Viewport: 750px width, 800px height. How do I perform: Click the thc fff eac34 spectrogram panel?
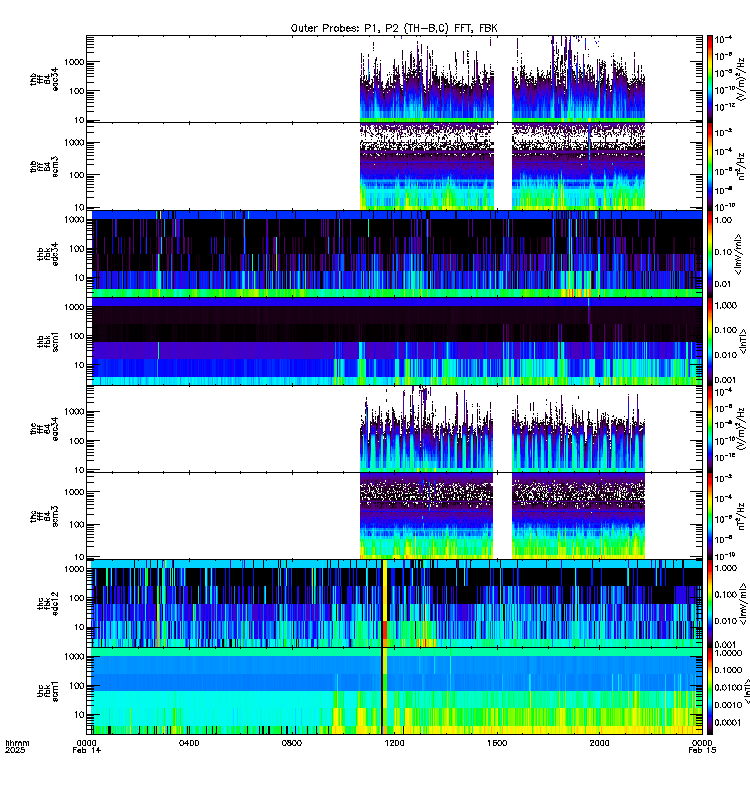pyautogui.click(x=394, y=428)
